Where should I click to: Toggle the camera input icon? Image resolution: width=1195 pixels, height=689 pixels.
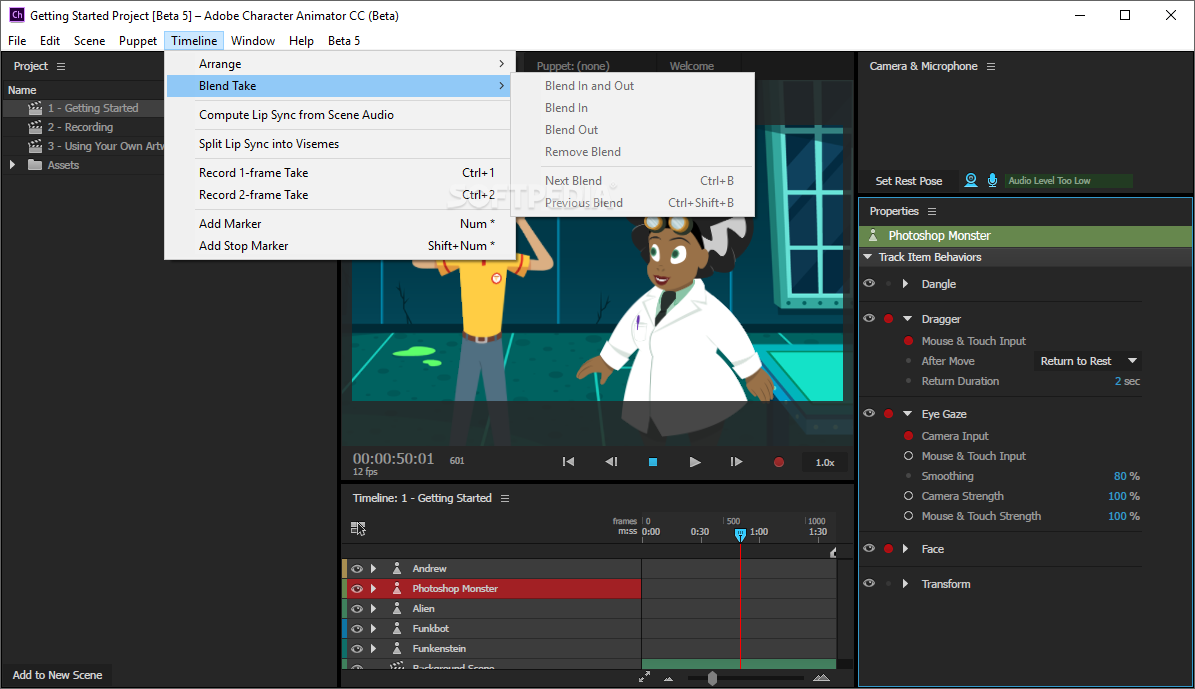(x=971, y=180)
